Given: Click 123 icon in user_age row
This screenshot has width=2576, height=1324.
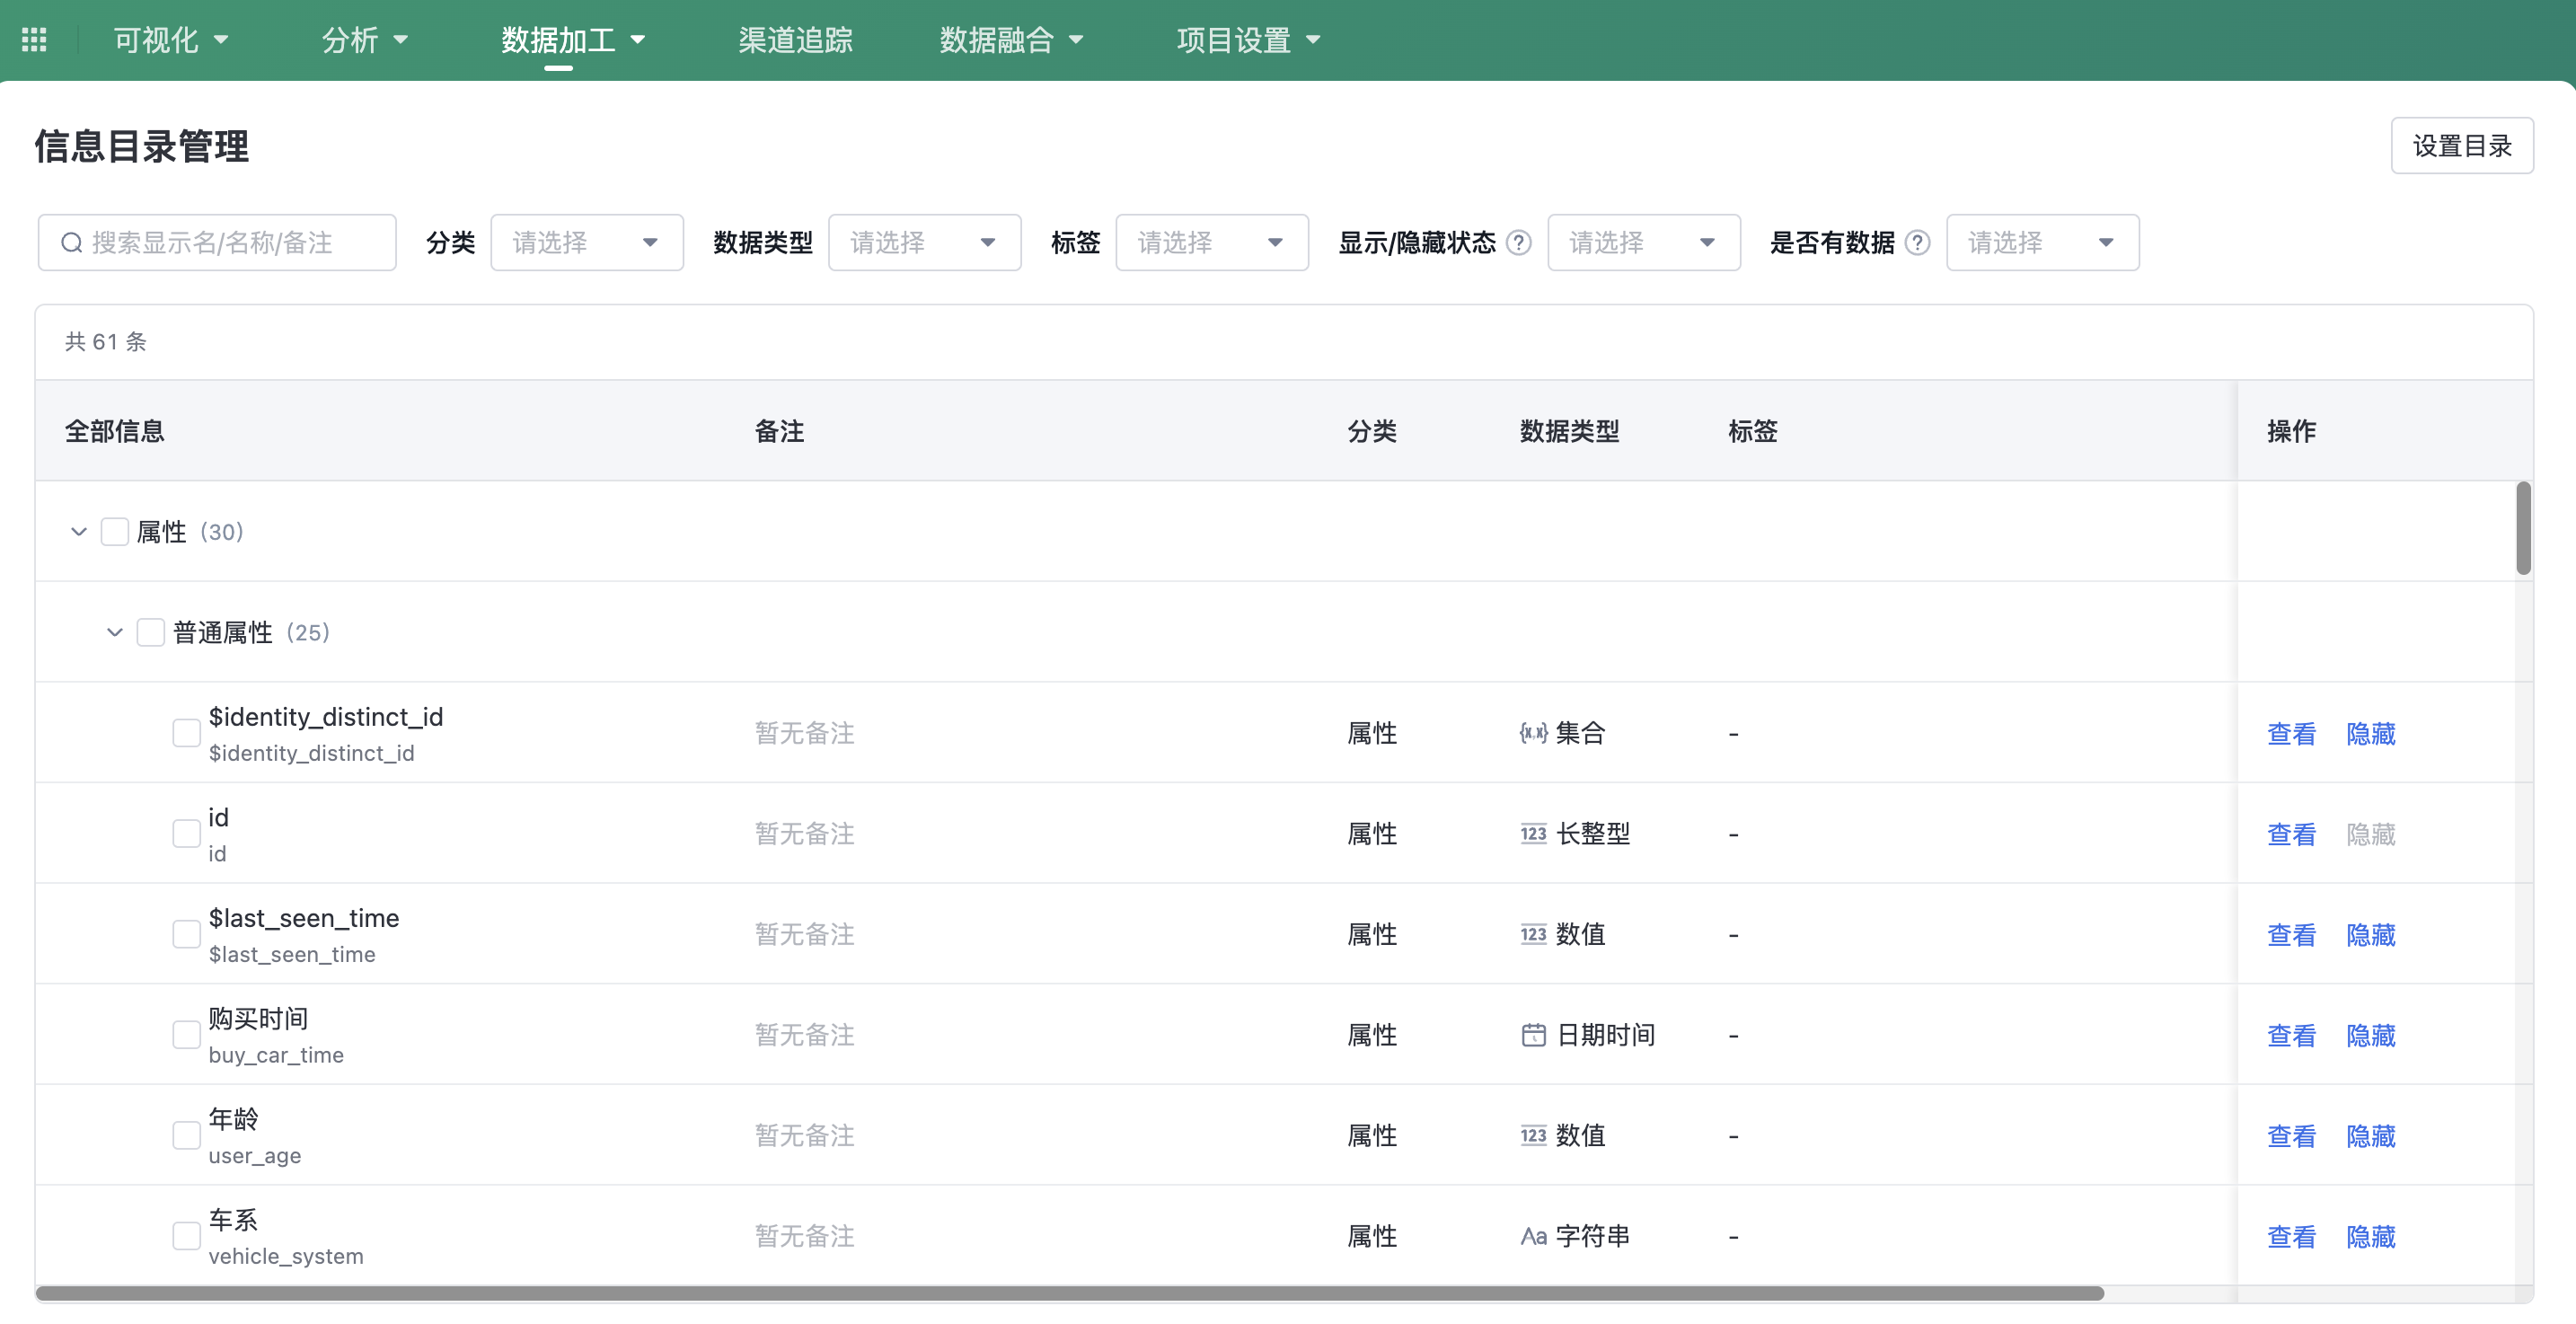Looking at the screenshot, I should coord(1533,1136).
